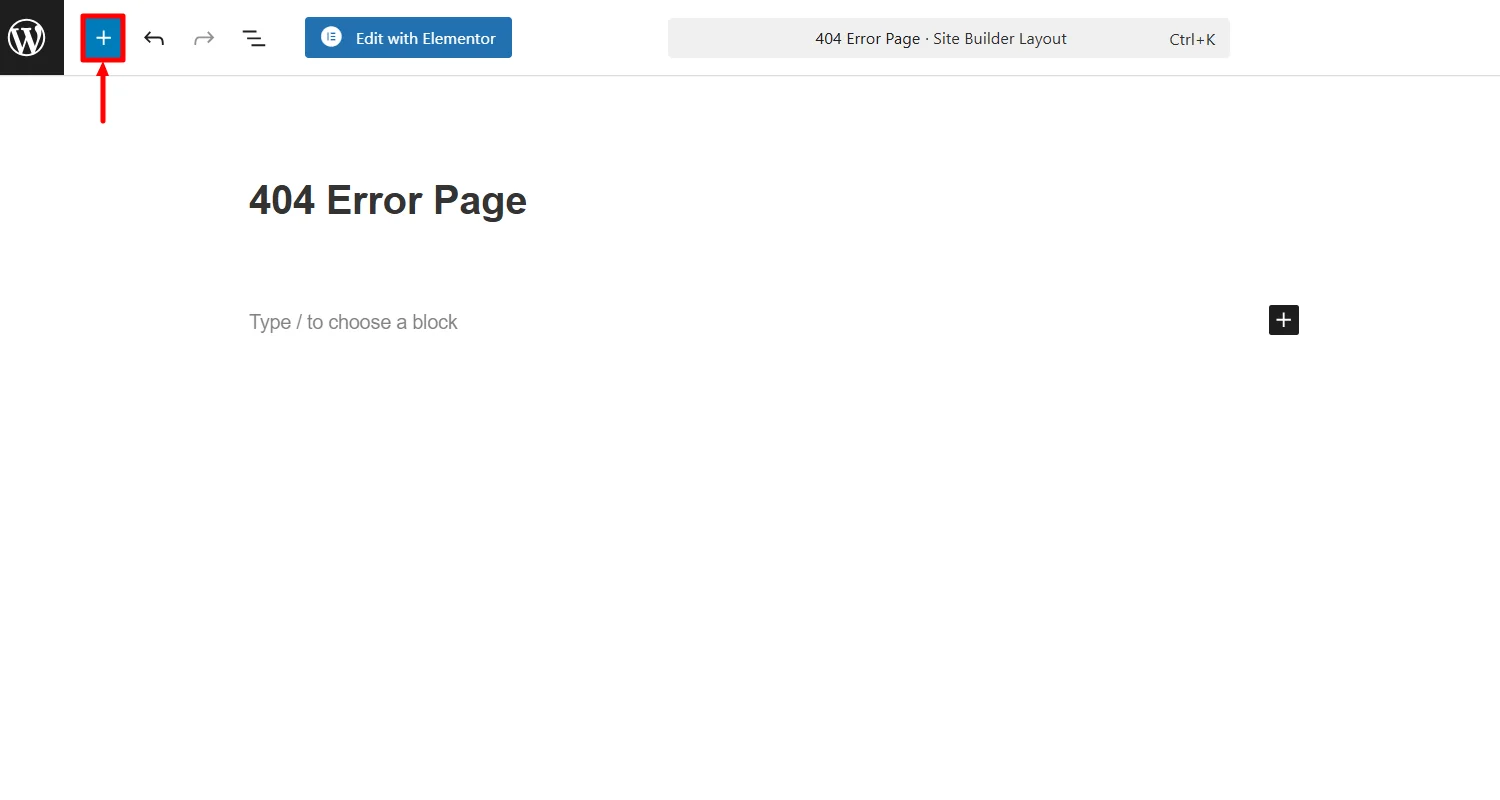Select the 404 Error Page title

(388, 200)
